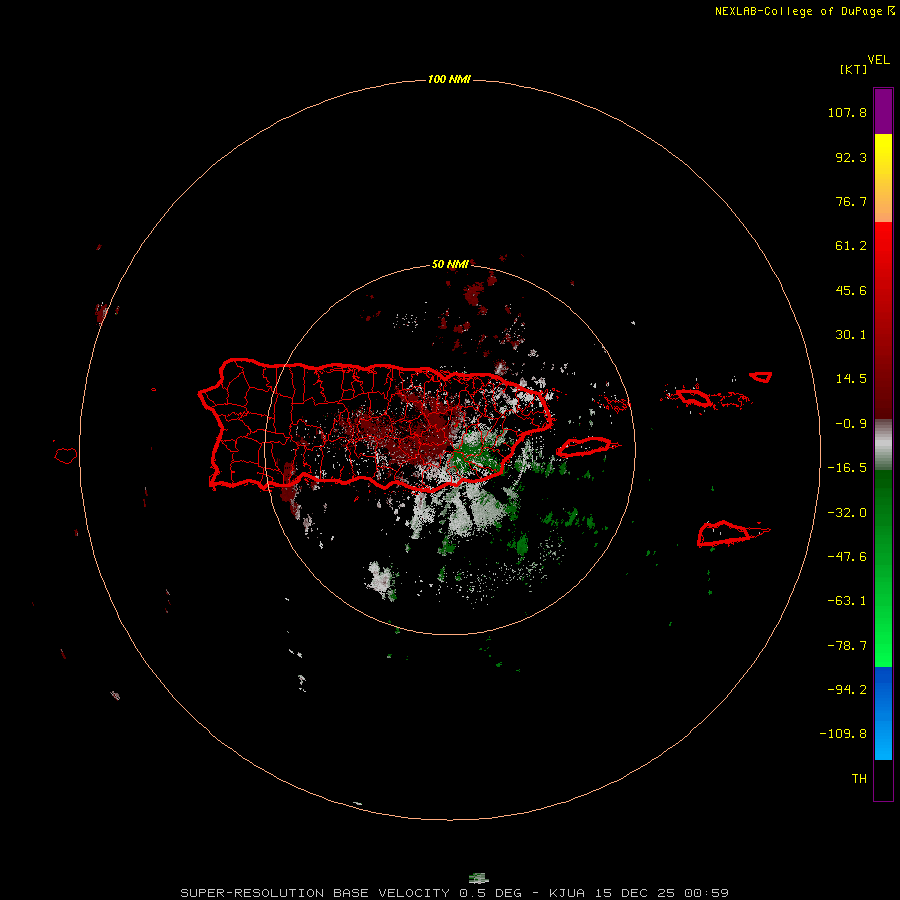The height and width of the screenshot is (900, 900).
Task: Select the -94.2 scale value
Action: 847,690
